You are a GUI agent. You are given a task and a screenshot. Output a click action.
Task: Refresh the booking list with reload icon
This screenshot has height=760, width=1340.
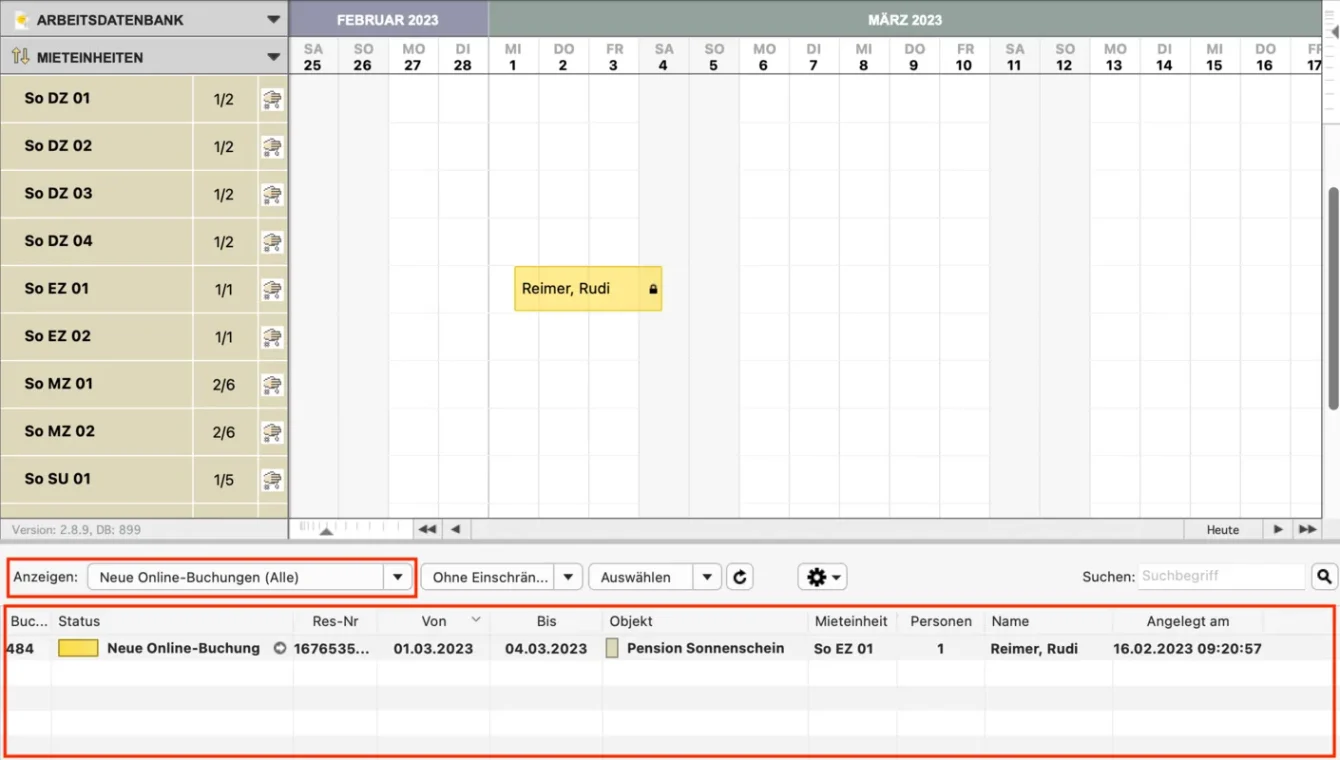[x=740, y=577]
